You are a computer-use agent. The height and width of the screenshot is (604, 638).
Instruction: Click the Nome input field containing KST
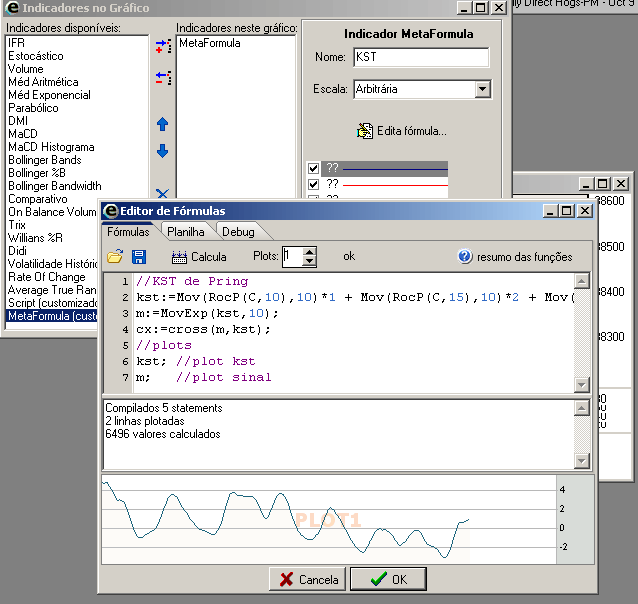[420, 57]
